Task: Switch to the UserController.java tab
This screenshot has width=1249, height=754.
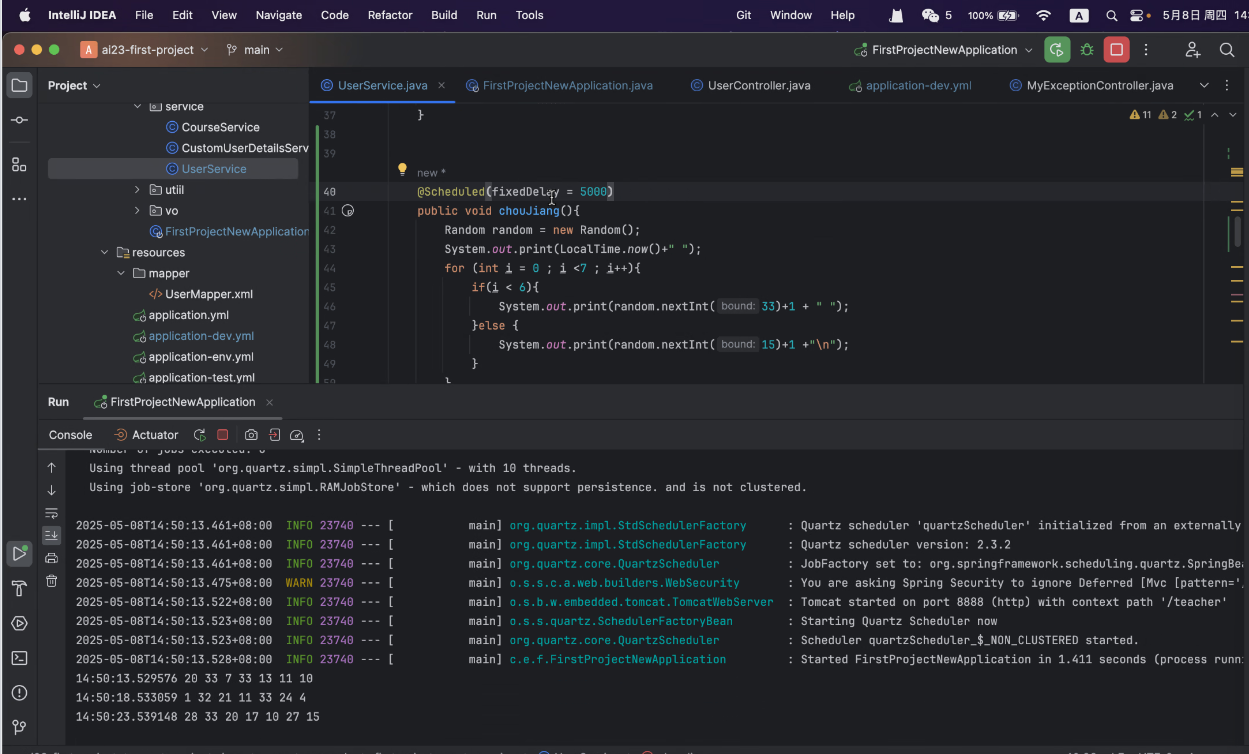Action: (751, 85)
